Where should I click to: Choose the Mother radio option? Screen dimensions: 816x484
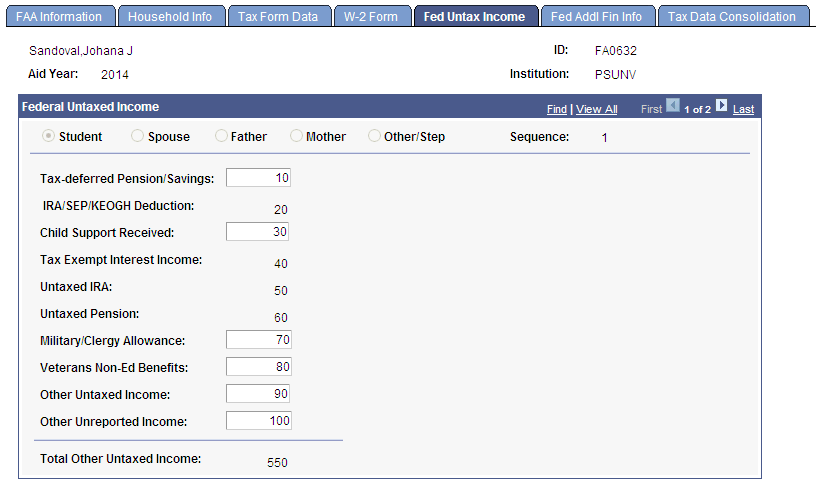(296, 136)
